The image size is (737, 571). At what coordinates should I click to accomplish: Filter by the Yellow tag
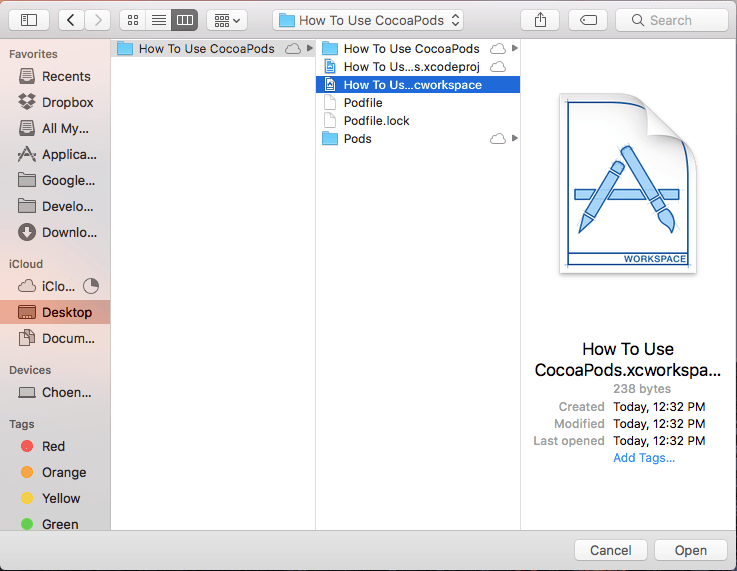pyautogui.click(x=55, y=498)
